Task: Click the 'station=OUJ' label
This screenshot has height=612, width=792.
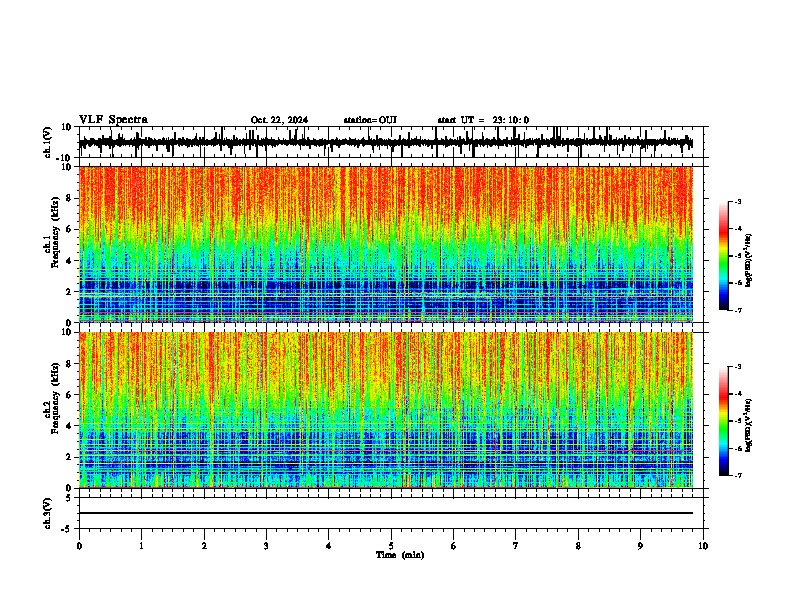Action: (370, 120)
